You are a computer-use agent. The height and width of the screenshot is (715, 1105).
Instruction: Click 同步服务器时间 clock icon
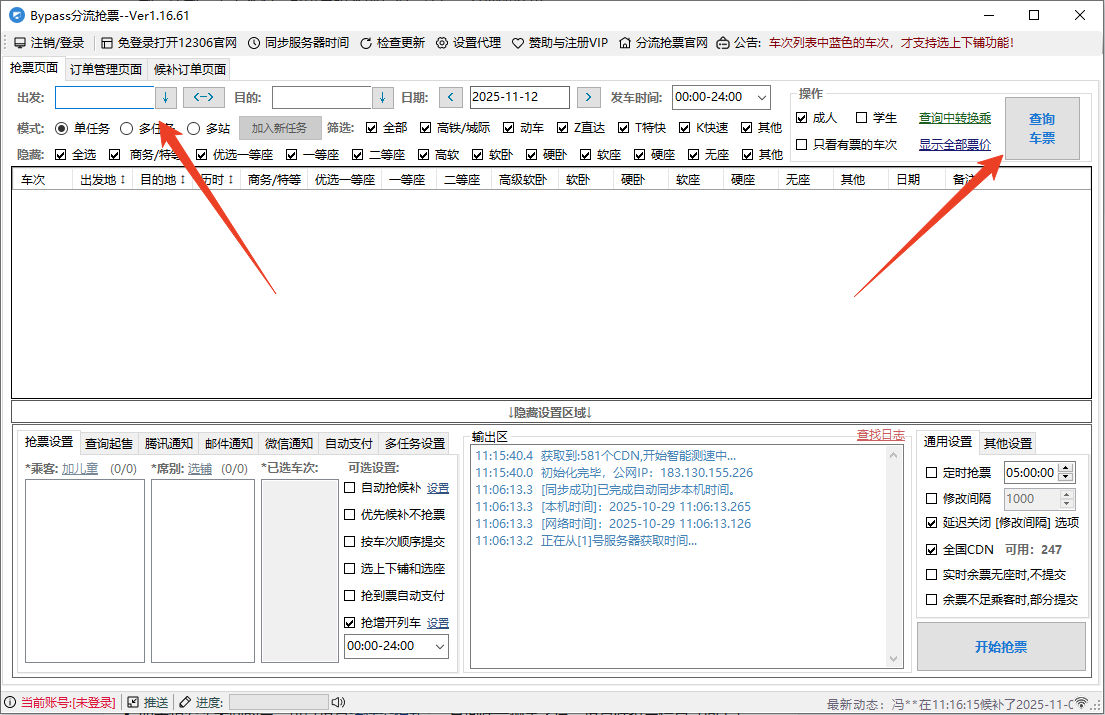pyautogui.click(x=254, y=43)
